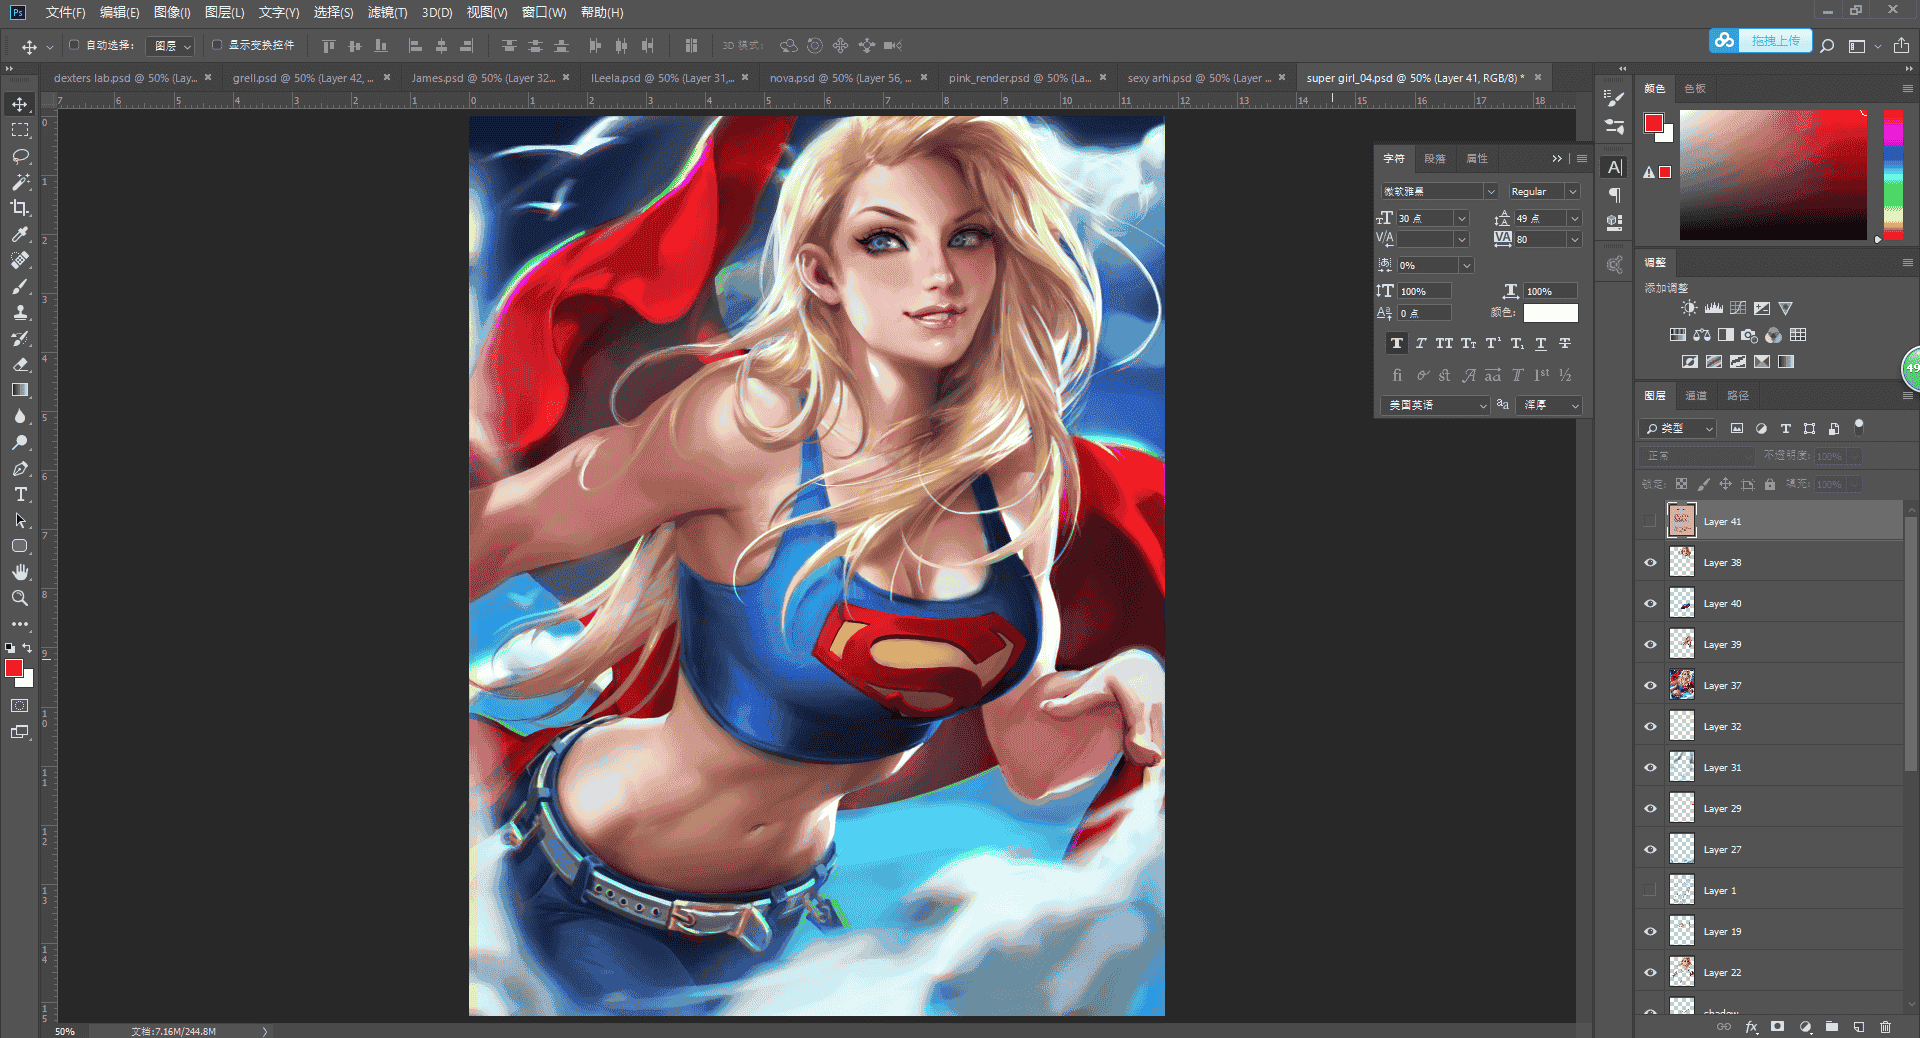Screen dimensions: 1920x1038
Task: Select the Horizontal Type tool
Action: (x=20, y=494)
